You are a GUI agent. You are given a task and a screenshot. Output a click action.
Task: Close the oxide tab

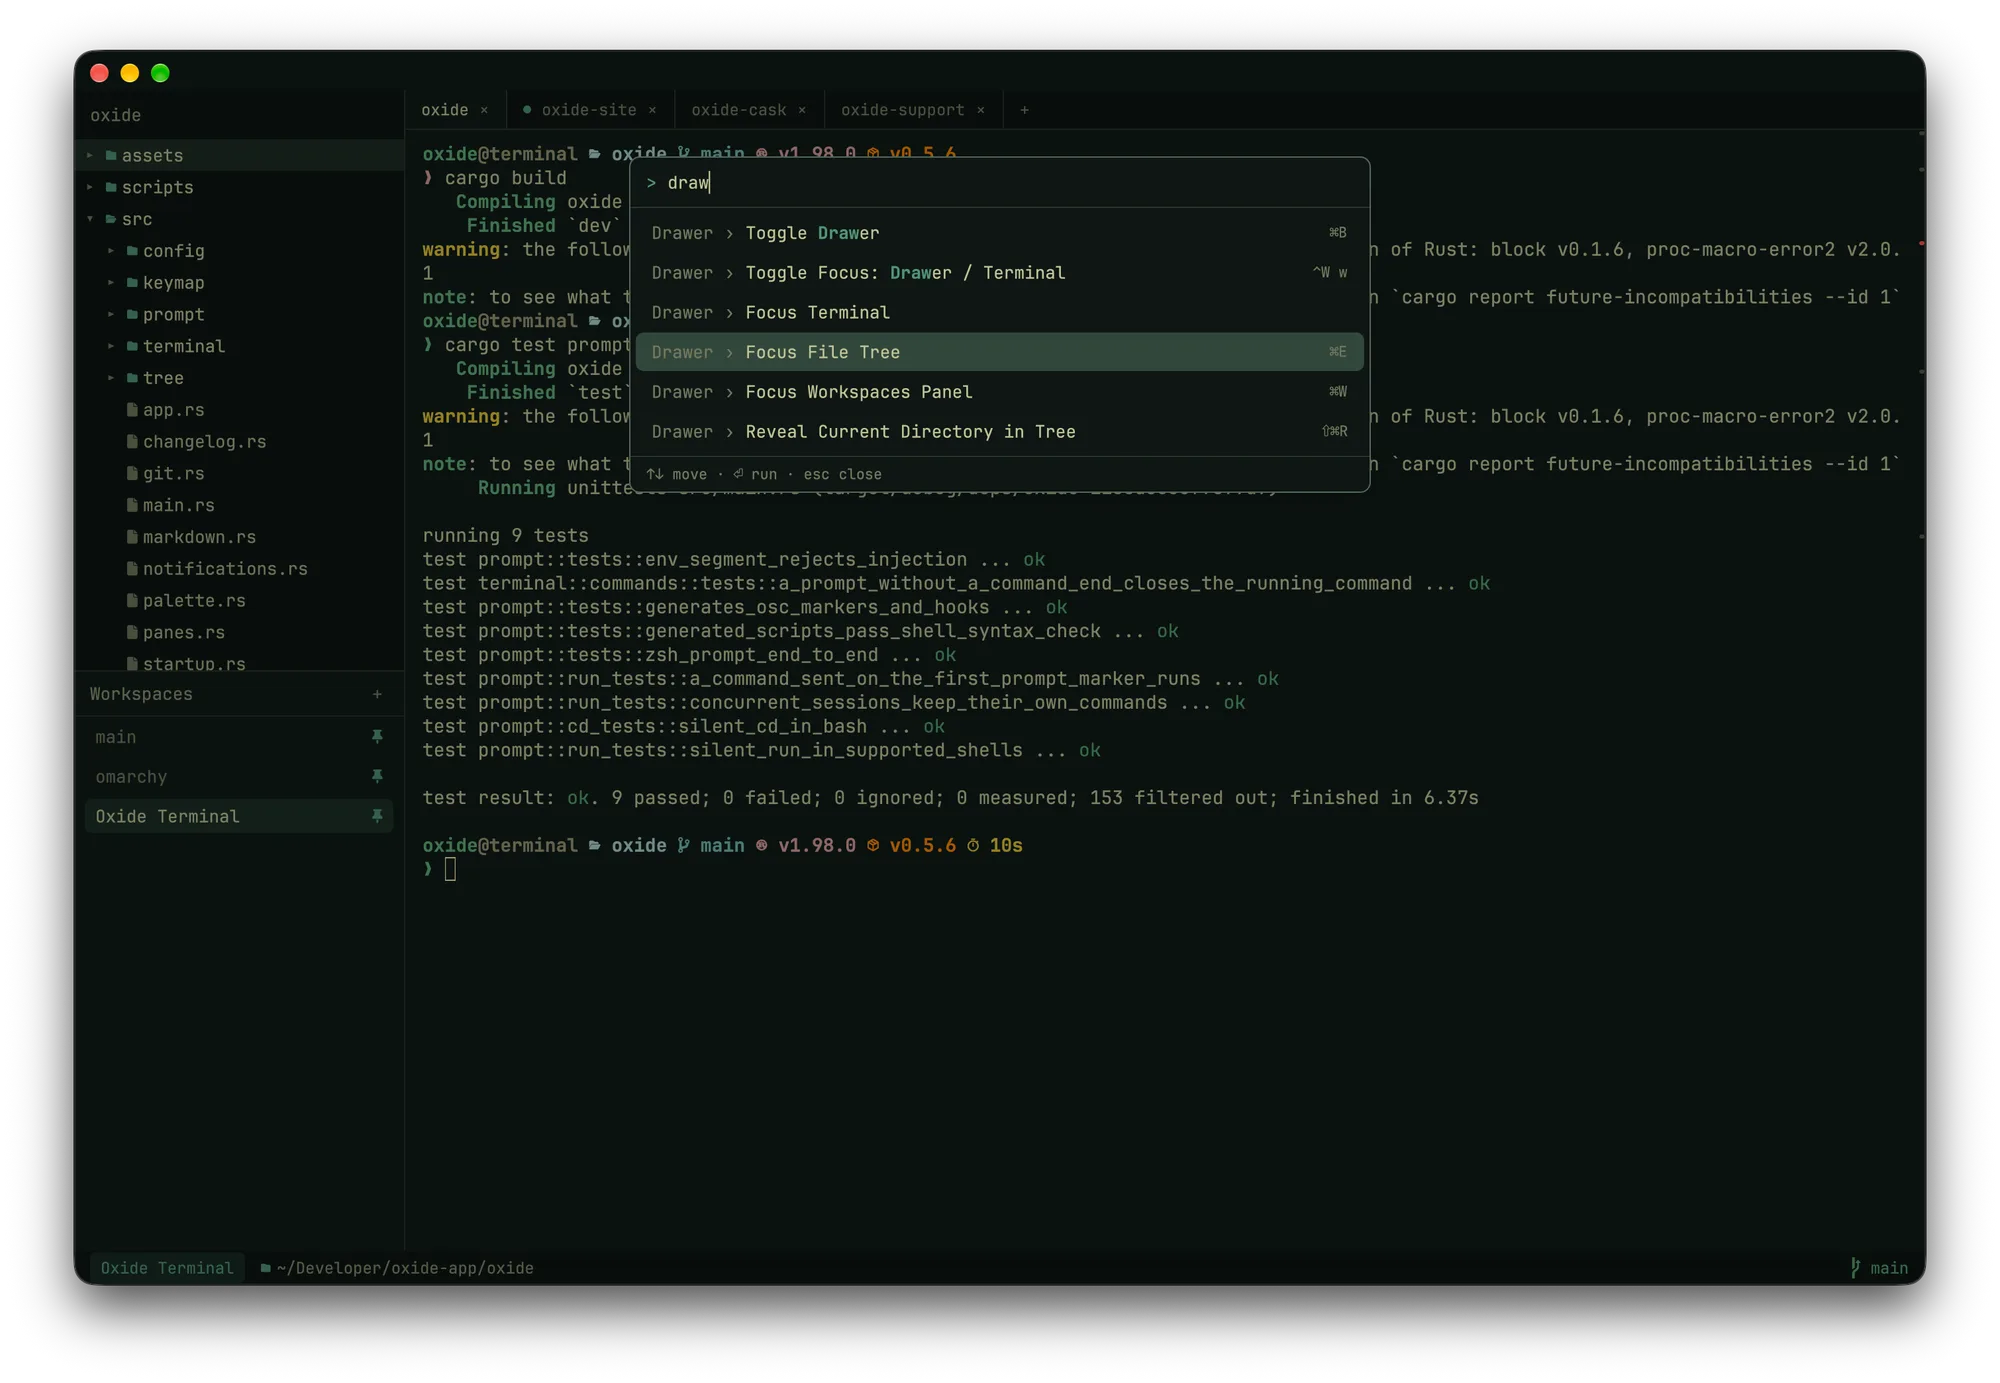(484, 110)
